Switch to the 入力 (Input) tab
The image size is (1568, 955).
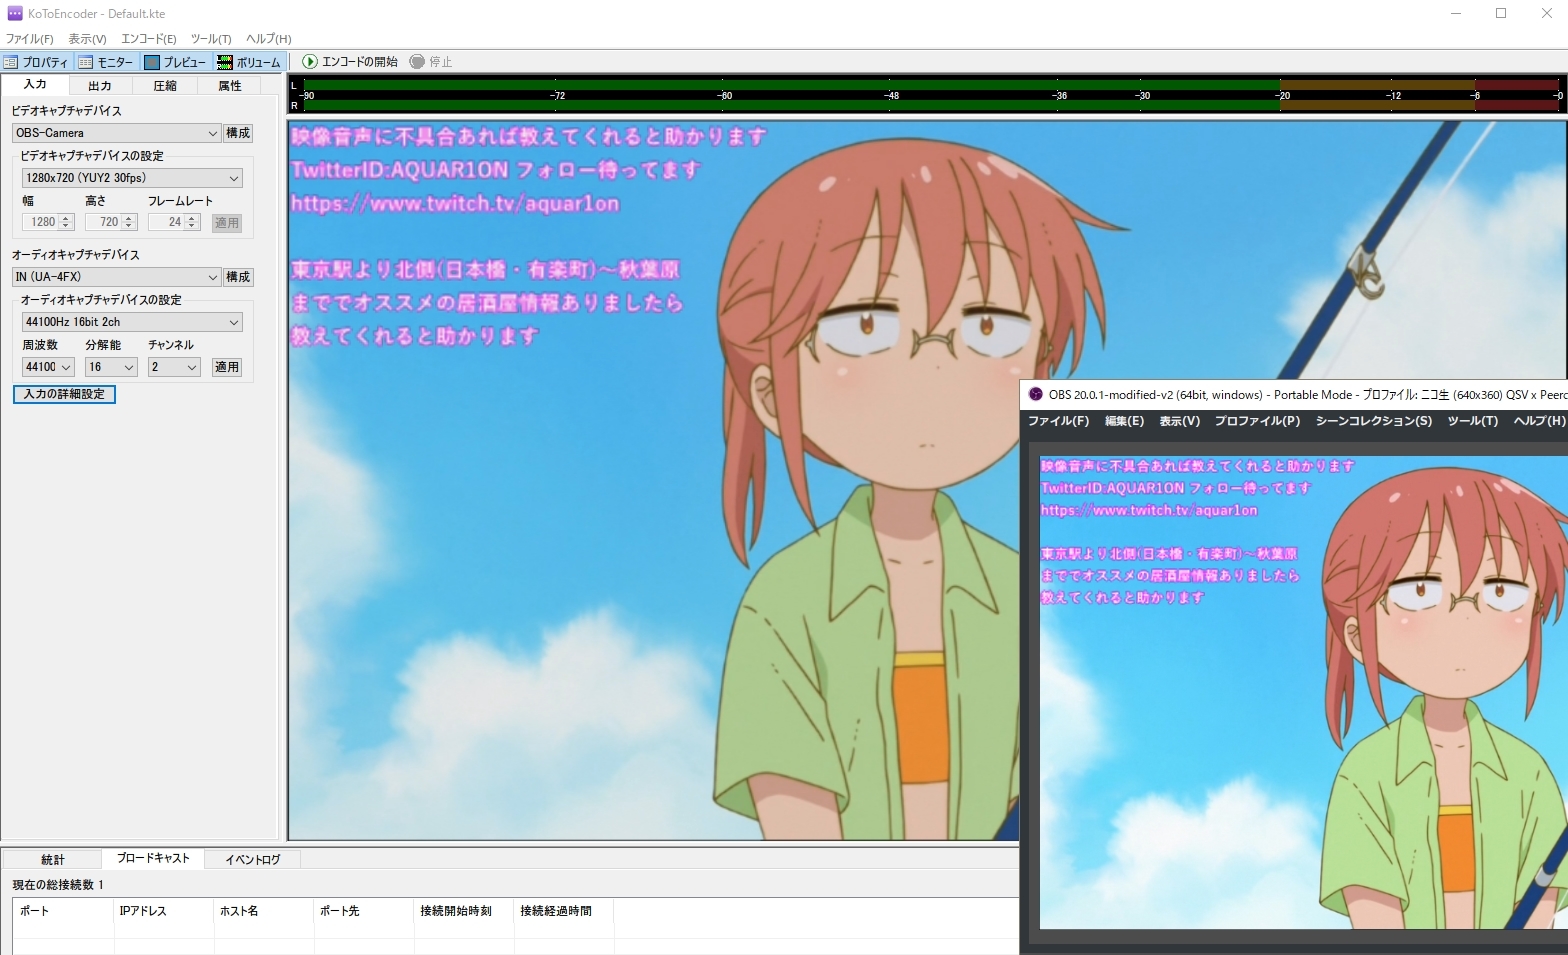35,85
